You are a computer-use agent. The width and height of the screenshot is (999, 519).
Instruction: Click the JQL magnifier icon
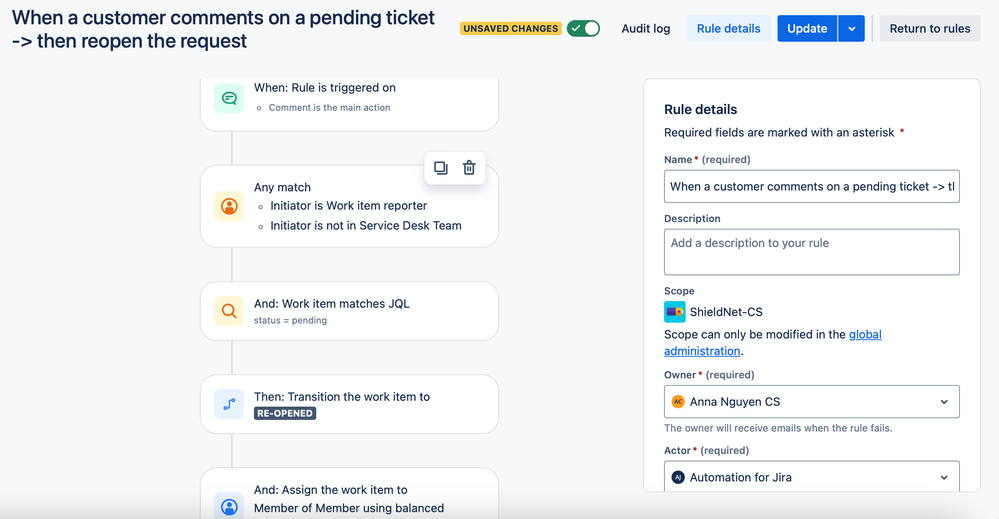pyautogui.click(x=229, y=311)
